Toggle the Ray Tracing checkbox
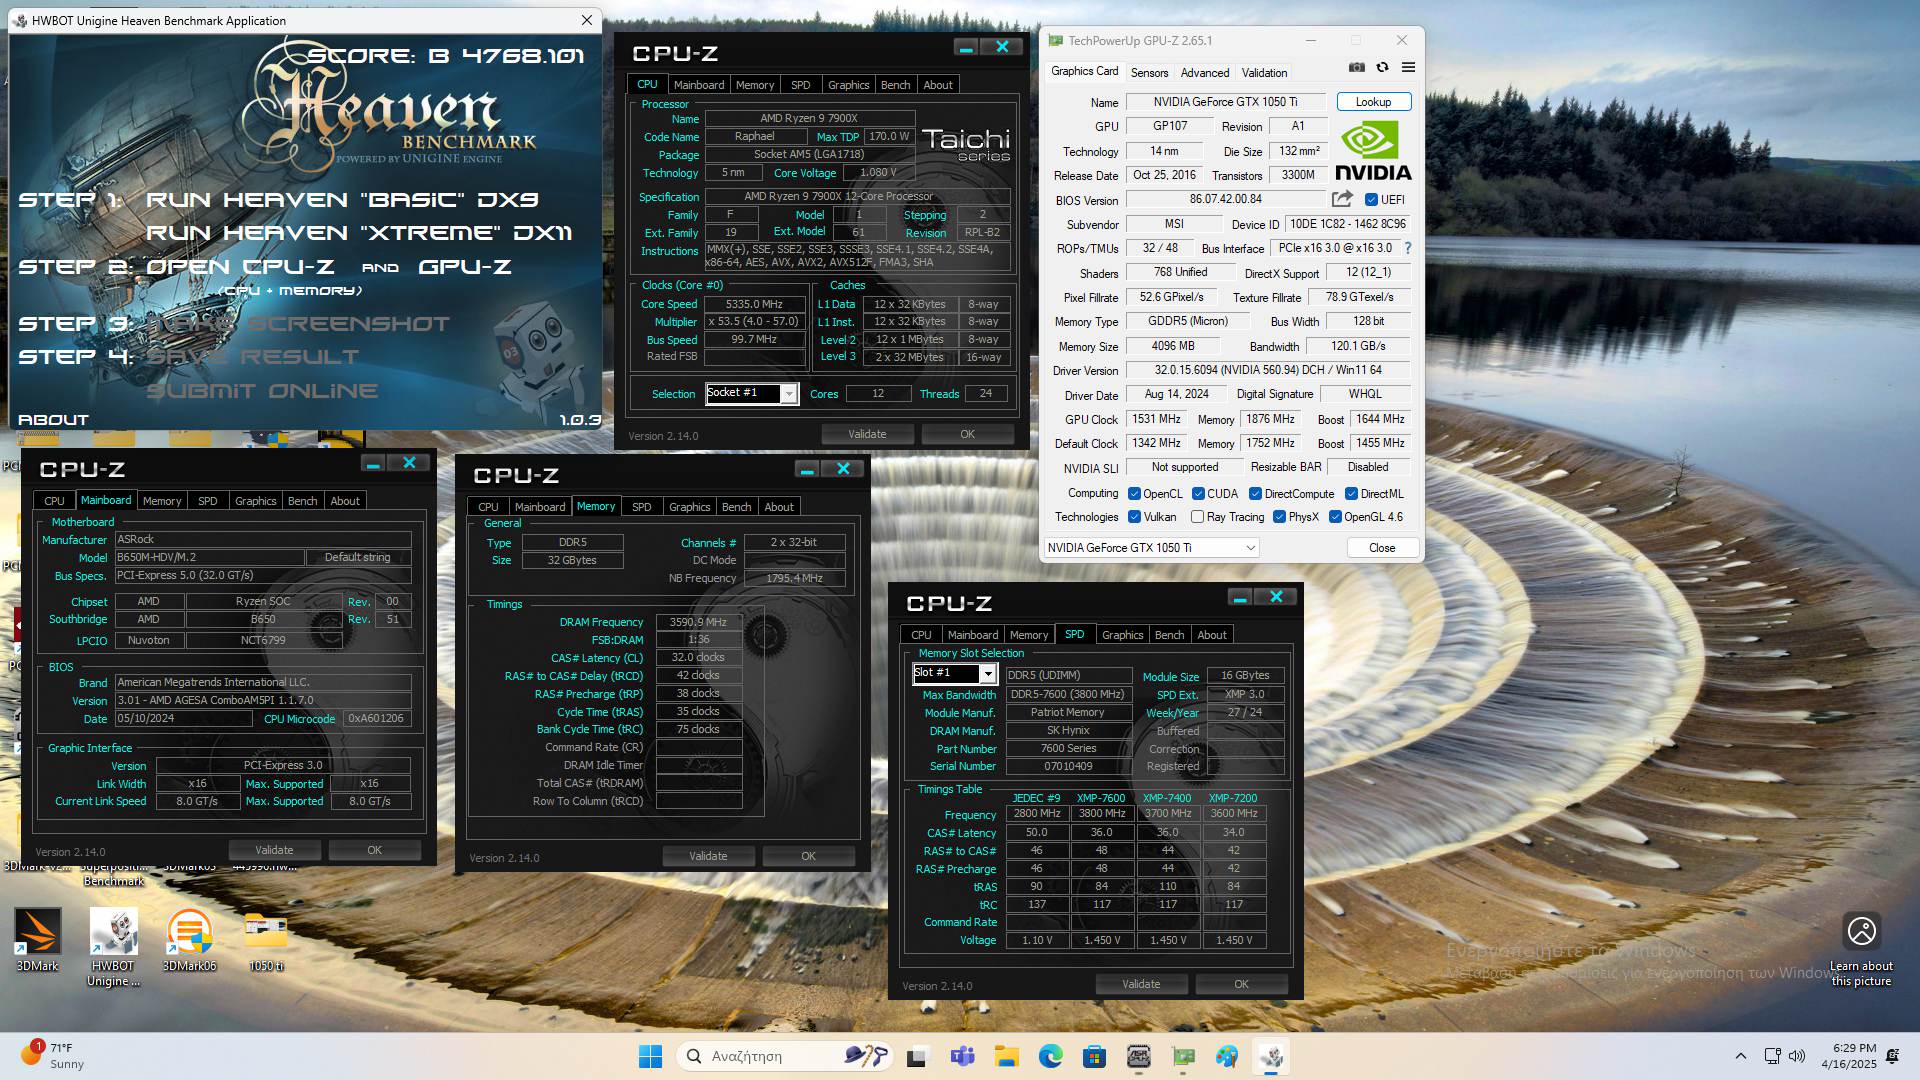The height and width of the screenshot is (1080, 1920). (x=1197, y=517)
